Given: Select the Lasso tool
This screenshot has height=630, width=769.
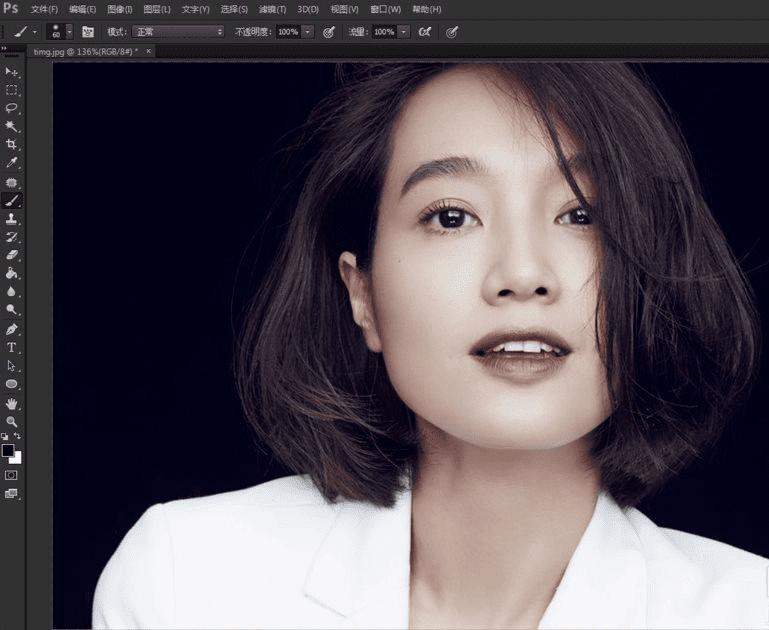Looking at the screenshot, I should pyautogui.click(x=12, y=108).
